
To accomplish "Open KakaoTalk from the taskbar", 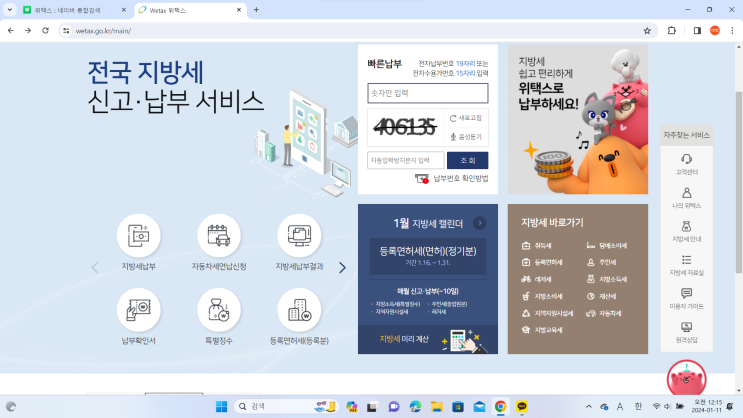I will point(522,407).
